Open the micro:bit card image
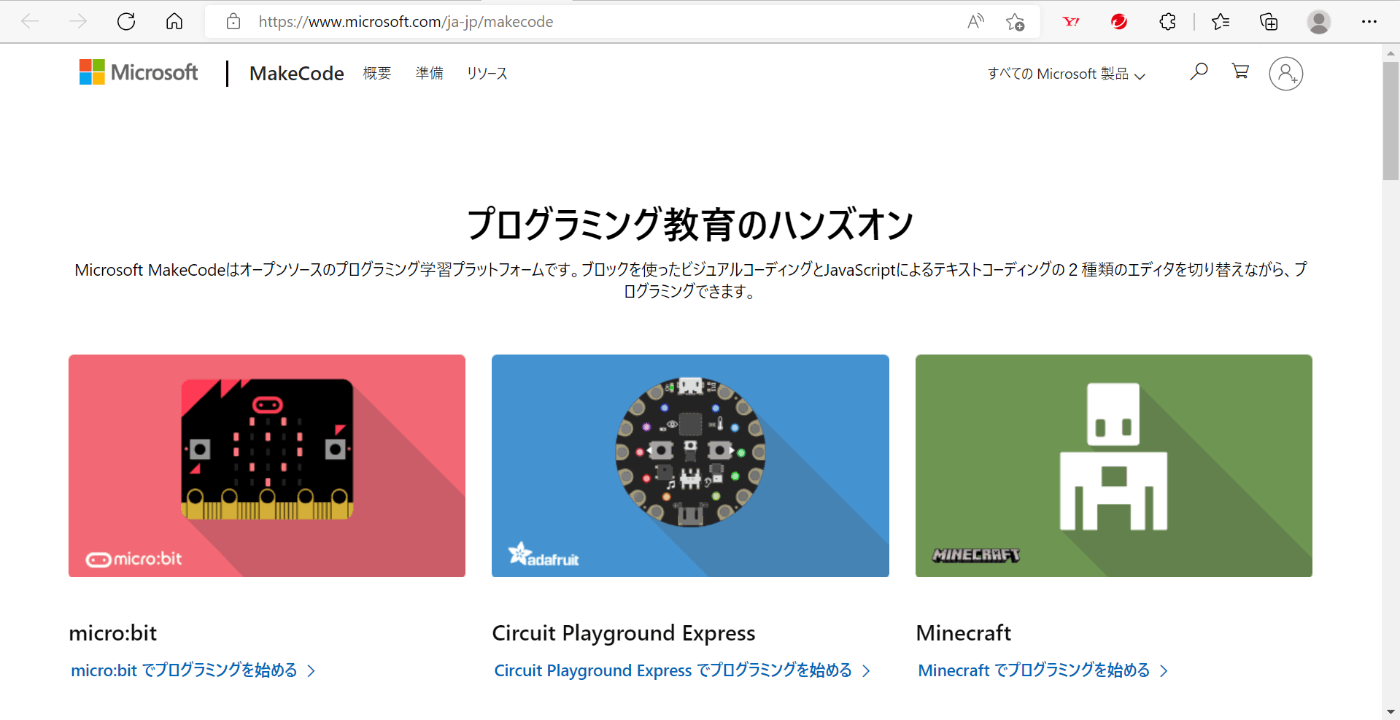 pos(267,466)
